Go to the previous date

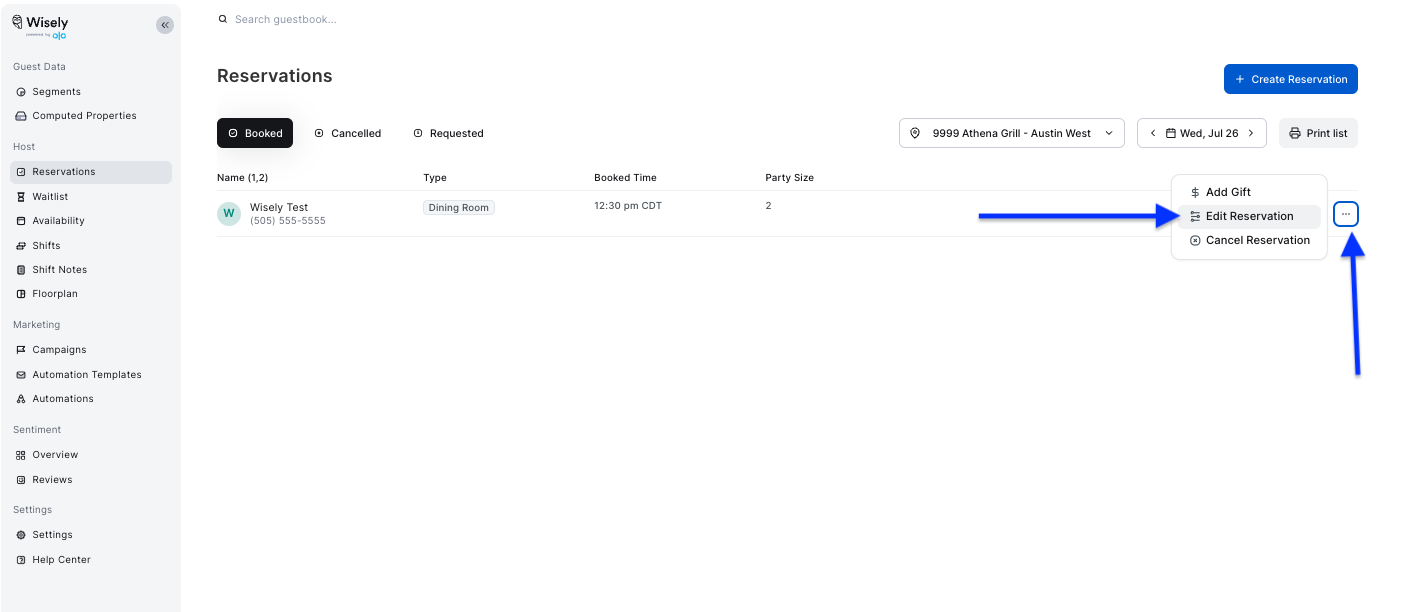click(1153, 133)
